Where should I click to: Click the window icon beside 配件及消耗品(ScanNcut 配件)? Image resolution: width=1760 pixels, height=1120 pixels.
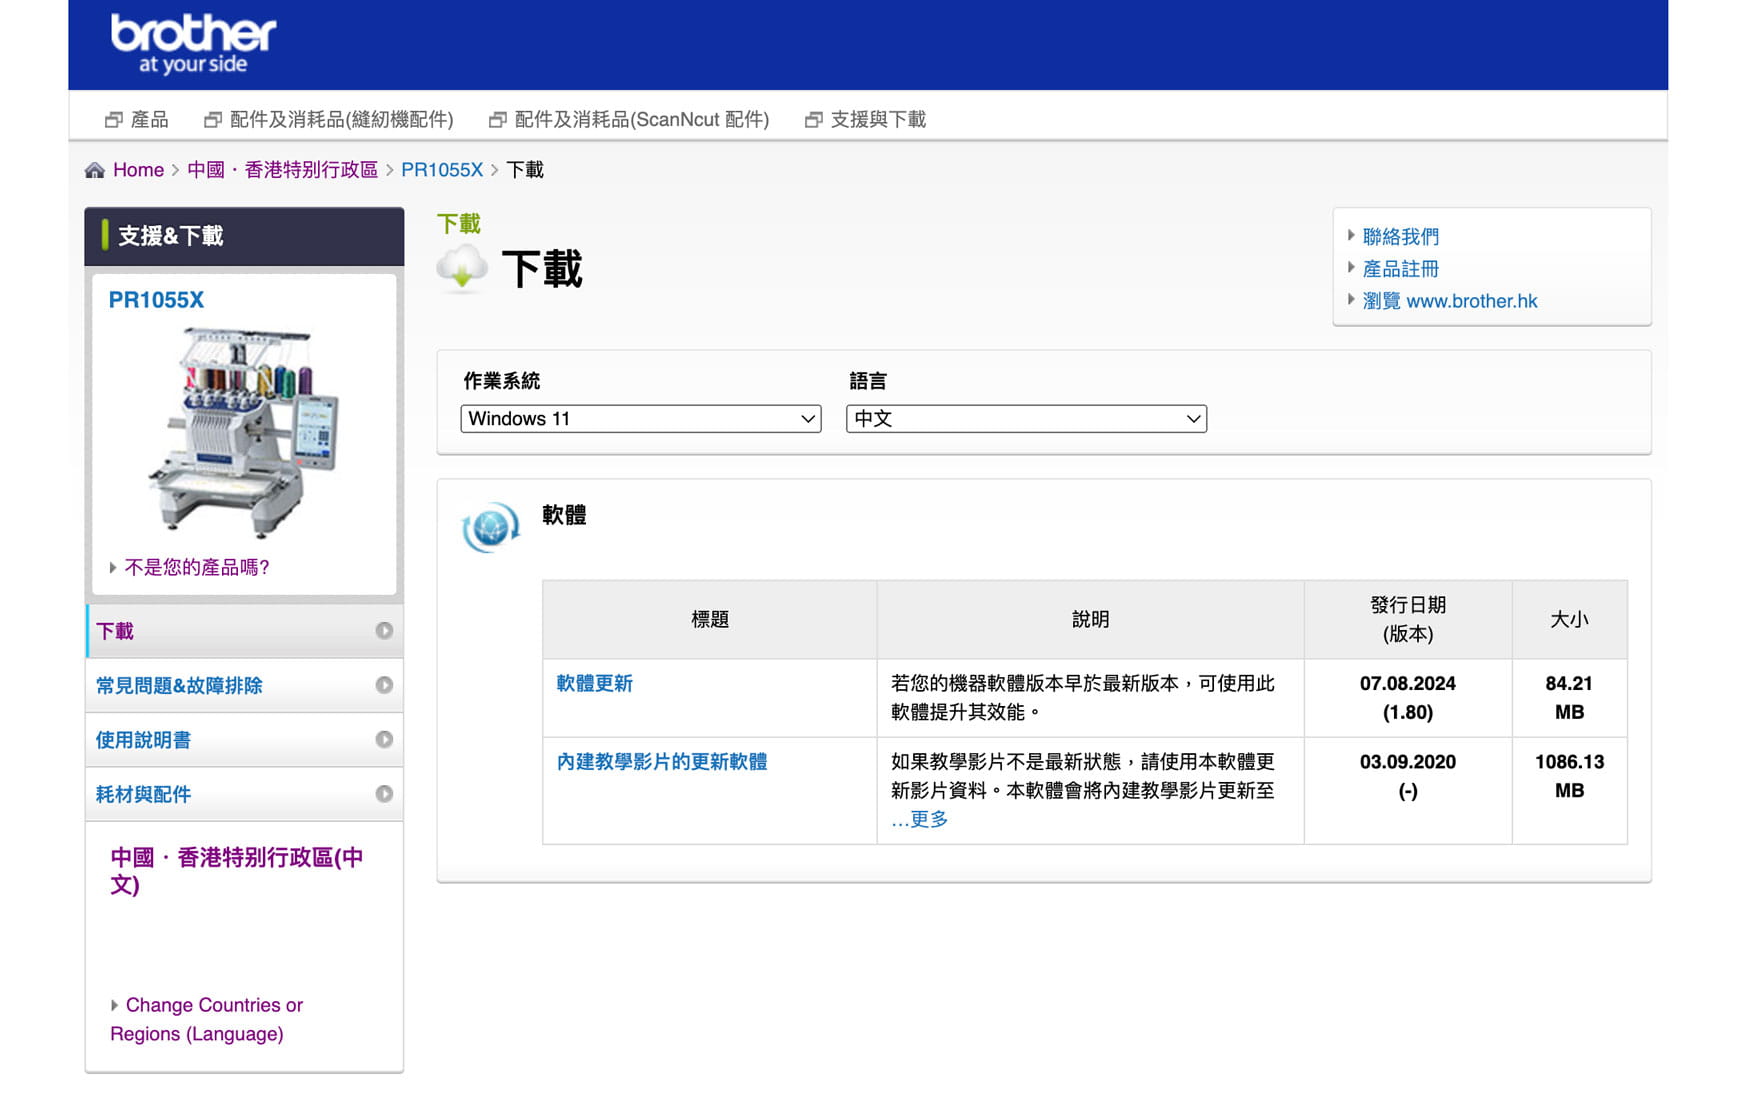click(497, 120)
